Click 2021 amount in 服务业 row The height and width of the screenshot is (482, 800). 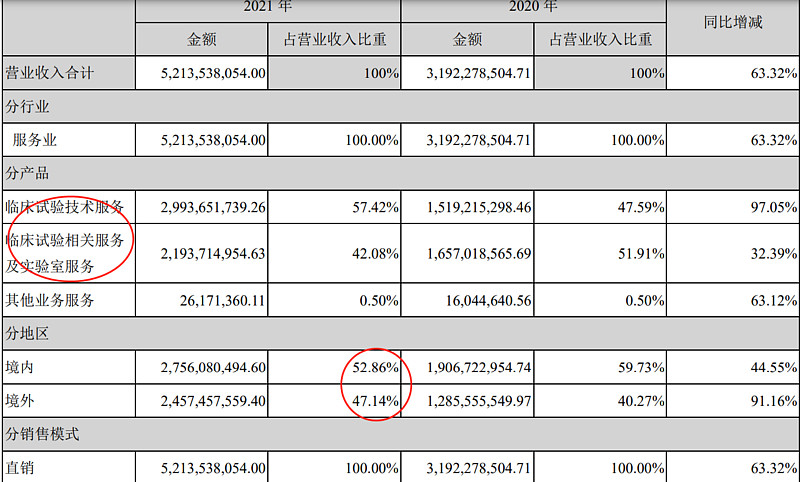213,140
